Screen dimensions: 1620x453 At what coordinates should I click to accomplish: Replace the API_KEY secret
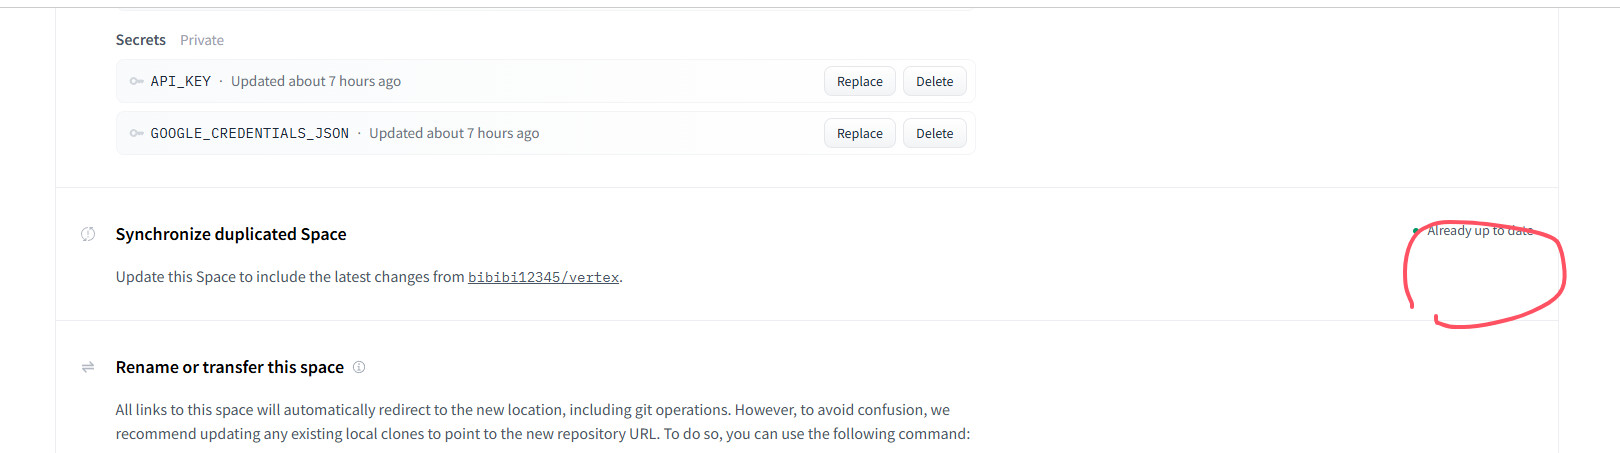(859, 81)
